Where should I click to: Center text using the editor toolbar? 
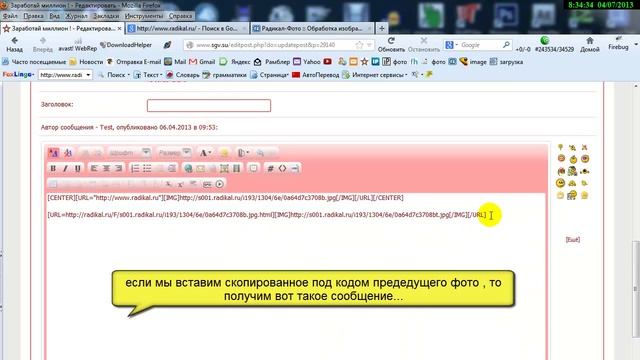pos(106,169)
